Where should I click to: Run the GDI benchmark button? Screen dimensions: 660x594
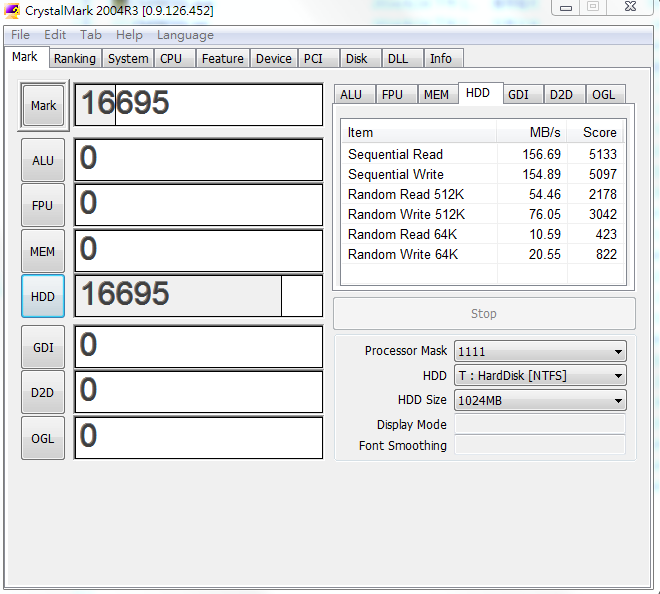coord(43,347)
